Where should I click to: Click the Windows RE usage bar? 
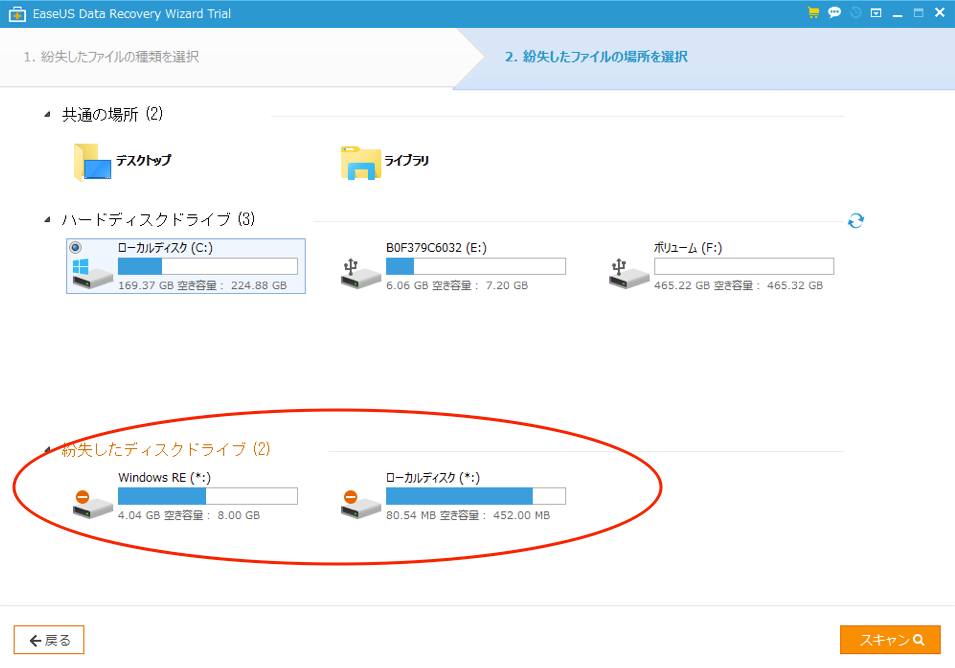click(208, 496)
